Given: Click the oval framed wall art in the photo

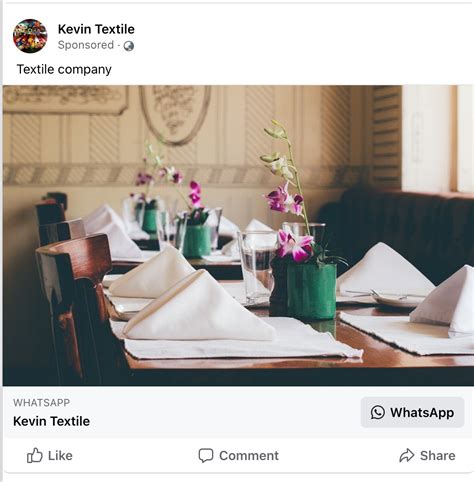Looking at the screenshot, I should [175, 114].
